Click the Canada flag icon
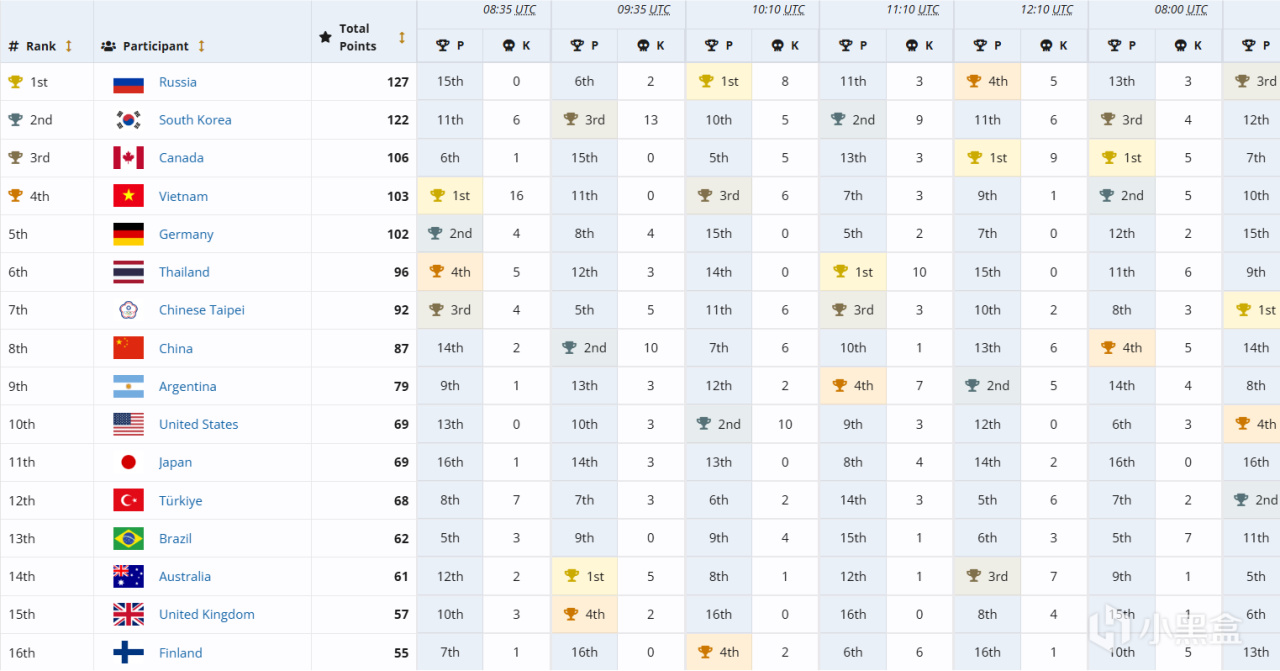 click(x=128, y=159)
